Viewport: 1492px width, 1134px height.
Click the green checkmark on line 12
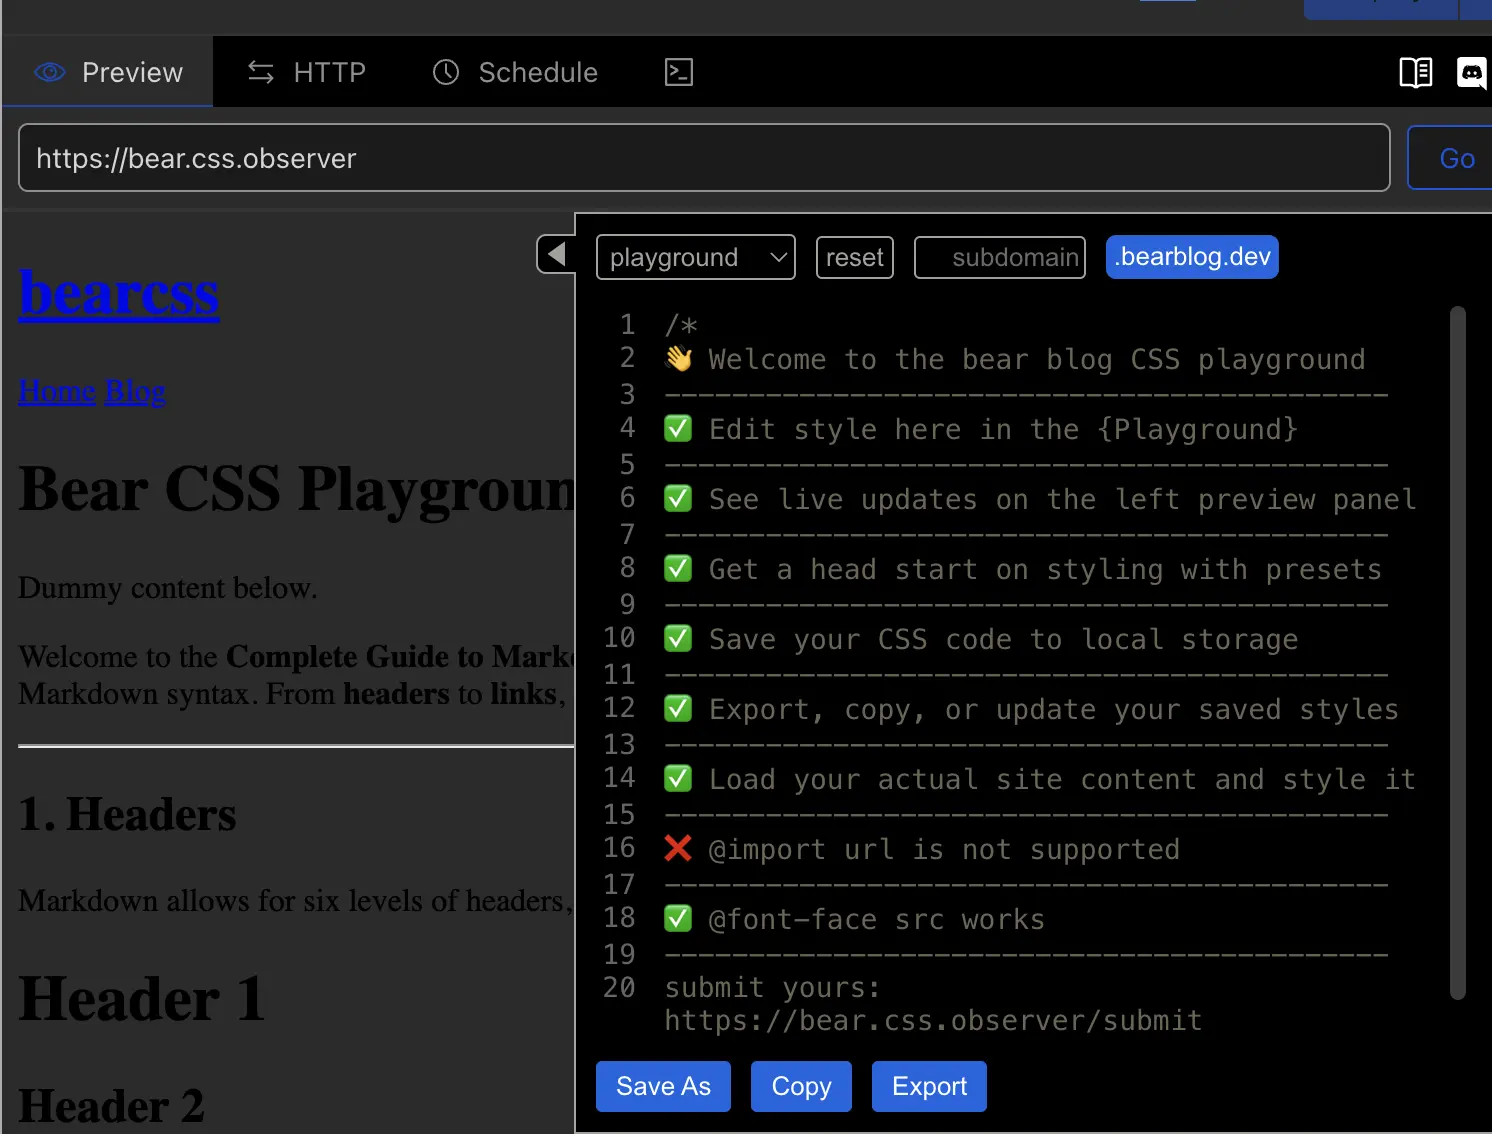pos(678,708)
